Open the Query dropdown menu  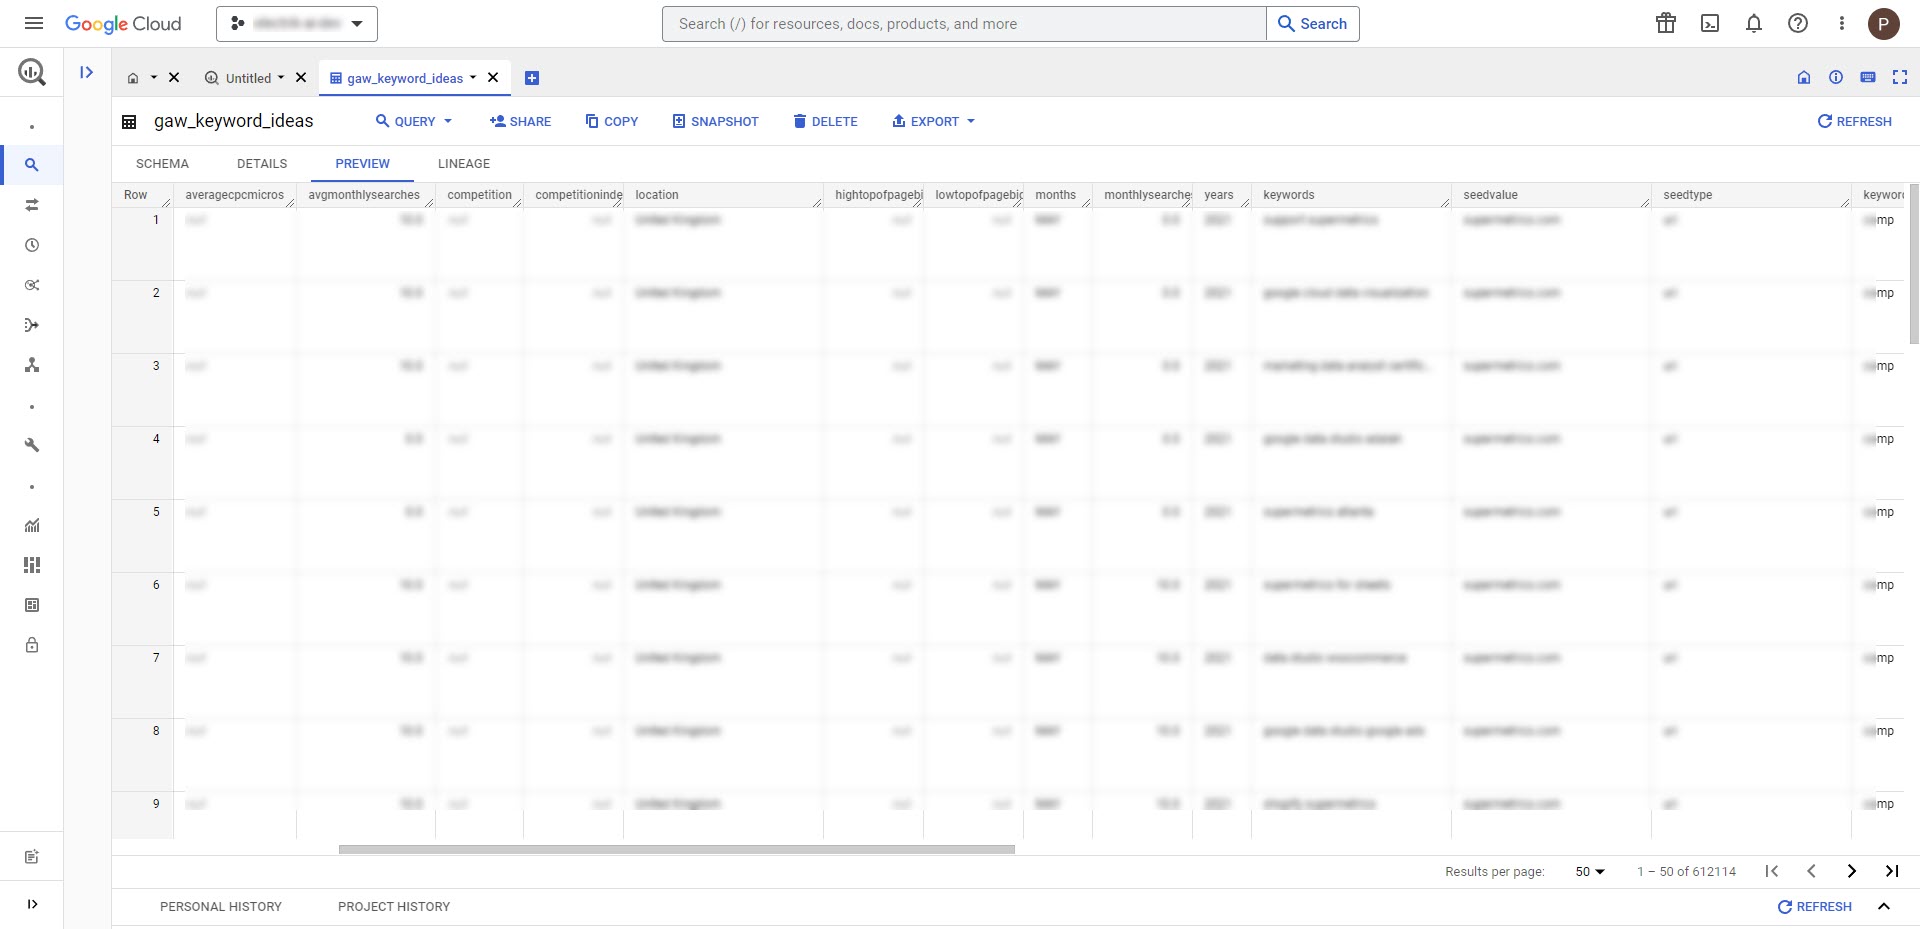point(414,121)
